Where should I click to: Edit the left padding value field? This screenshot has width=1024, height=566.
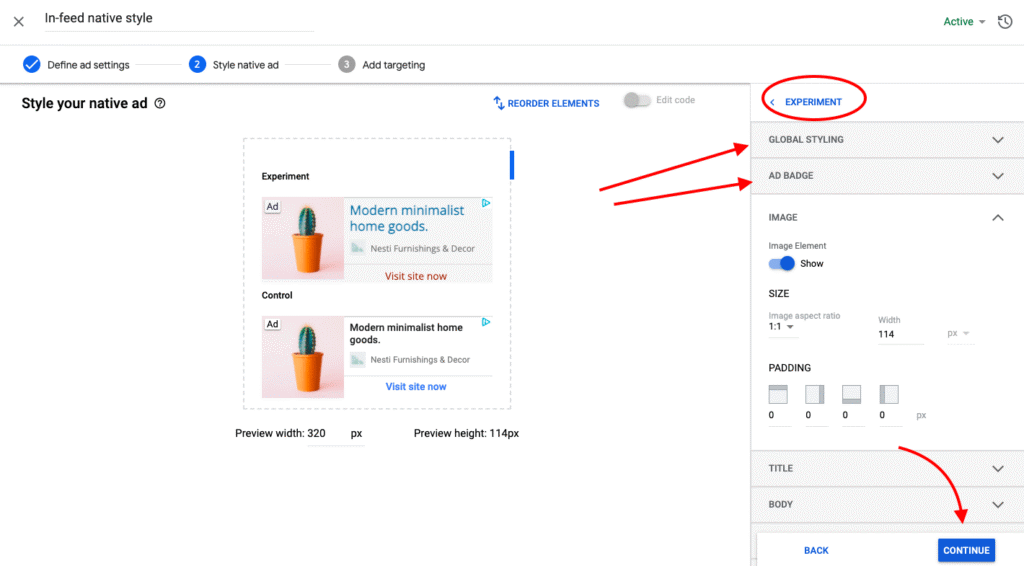(x=890, y=415)
